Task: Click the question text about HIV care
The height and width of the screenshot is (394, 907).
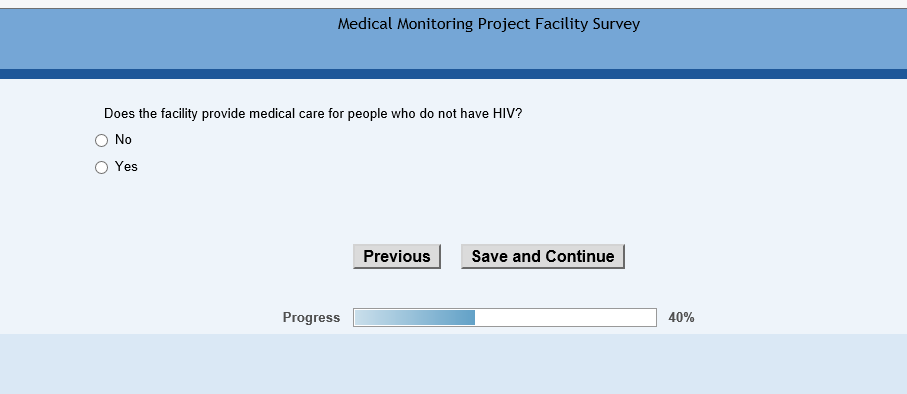Action: click(x=313, y=113)
